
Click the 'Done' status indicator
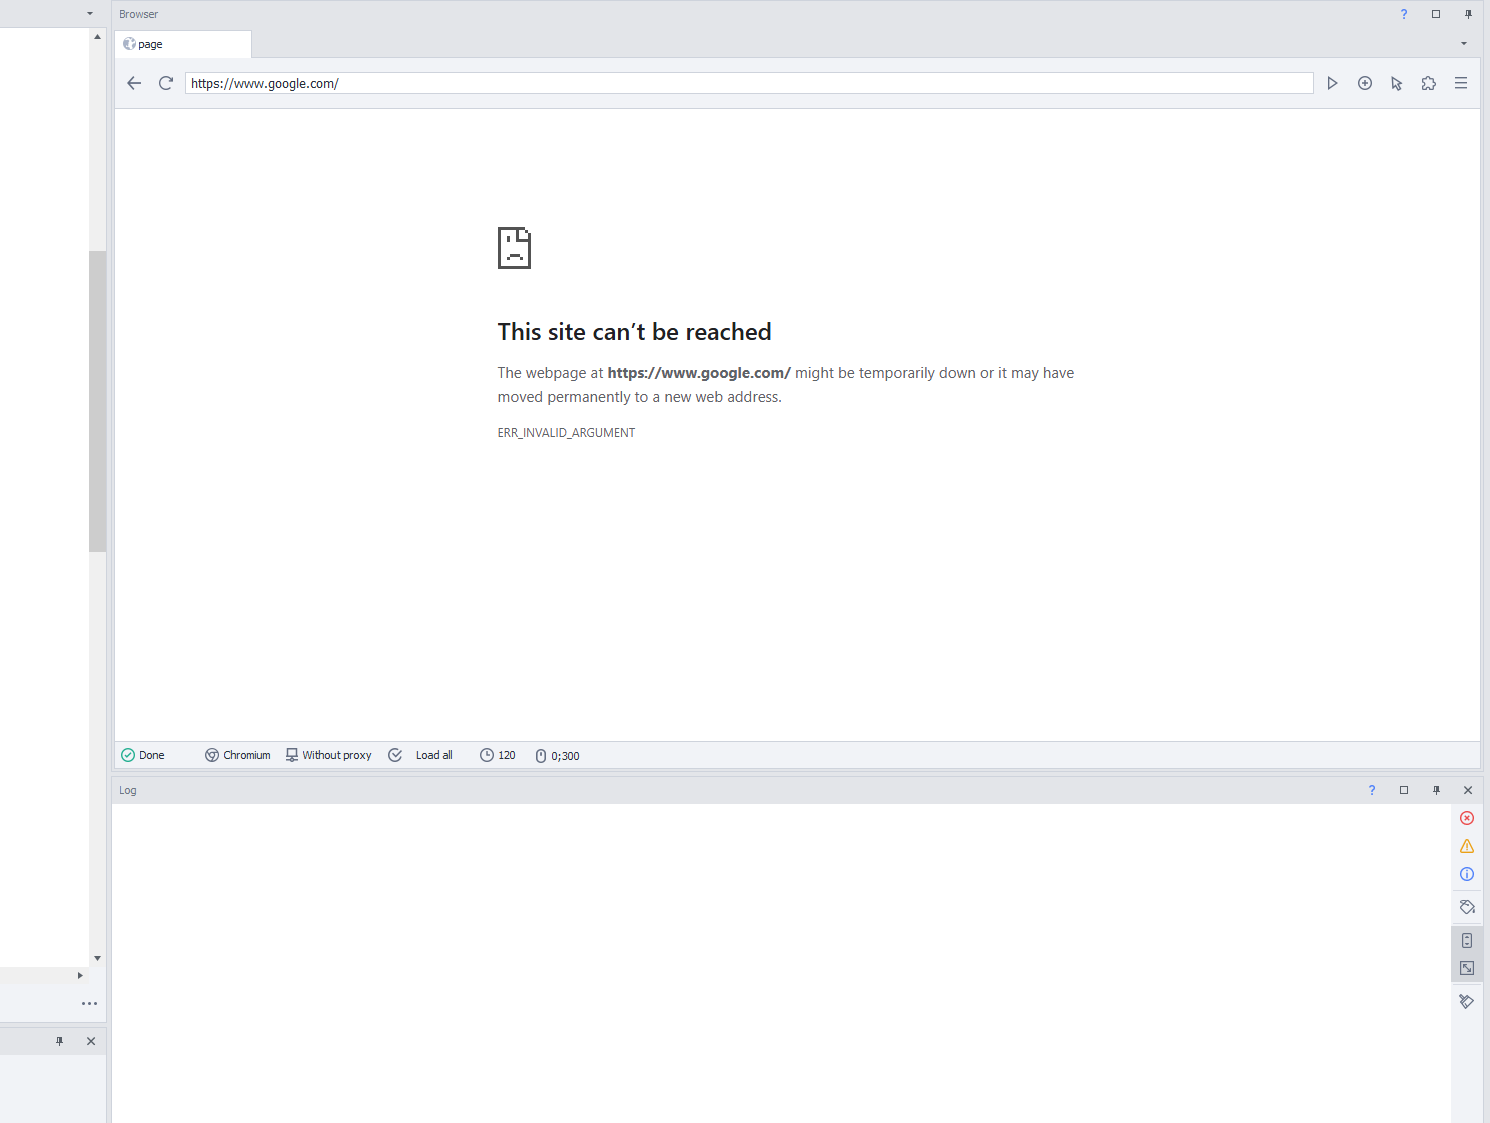click(x=143, y=755)
